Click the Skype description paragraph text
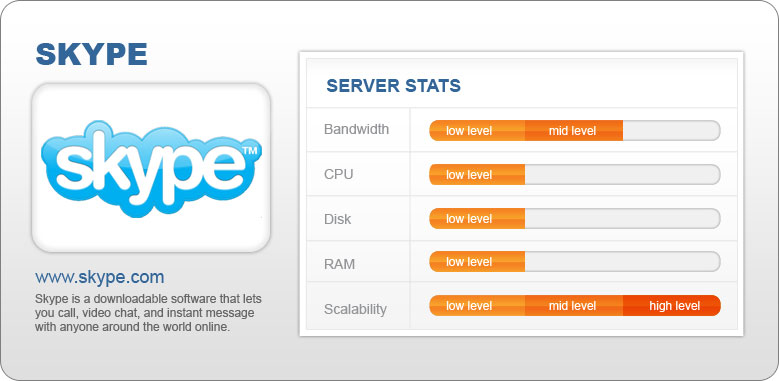779x381 pixels. tap(148, 313)
